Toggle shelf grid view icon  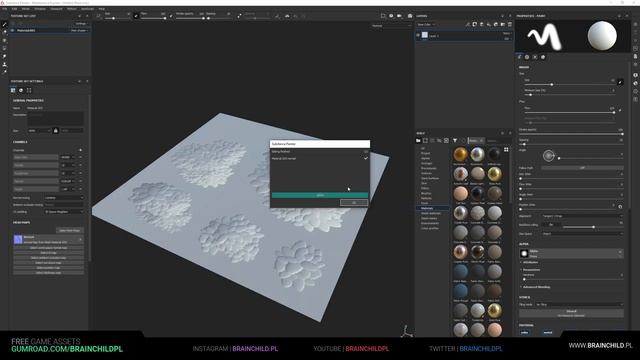click(506, 150)
